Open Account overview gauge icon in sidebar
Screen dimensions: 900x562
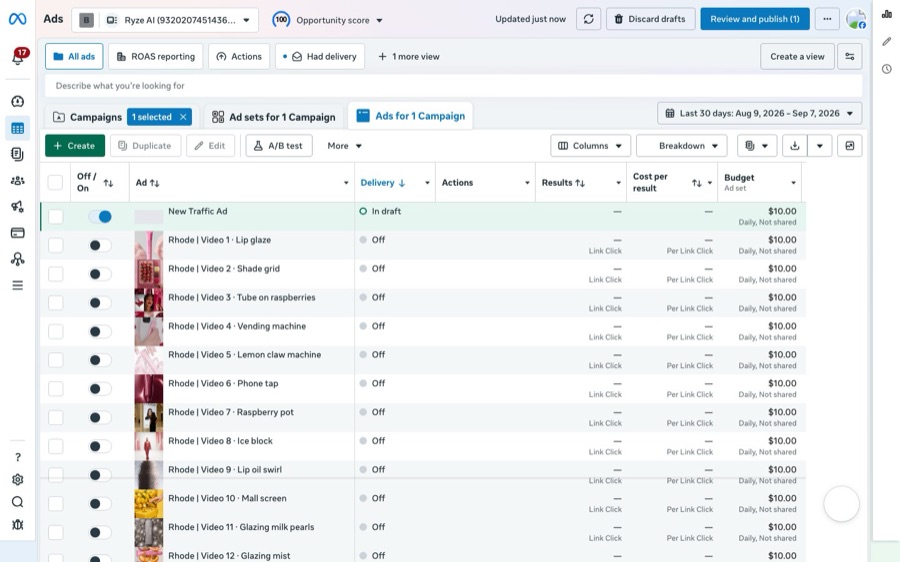(18, 102)
